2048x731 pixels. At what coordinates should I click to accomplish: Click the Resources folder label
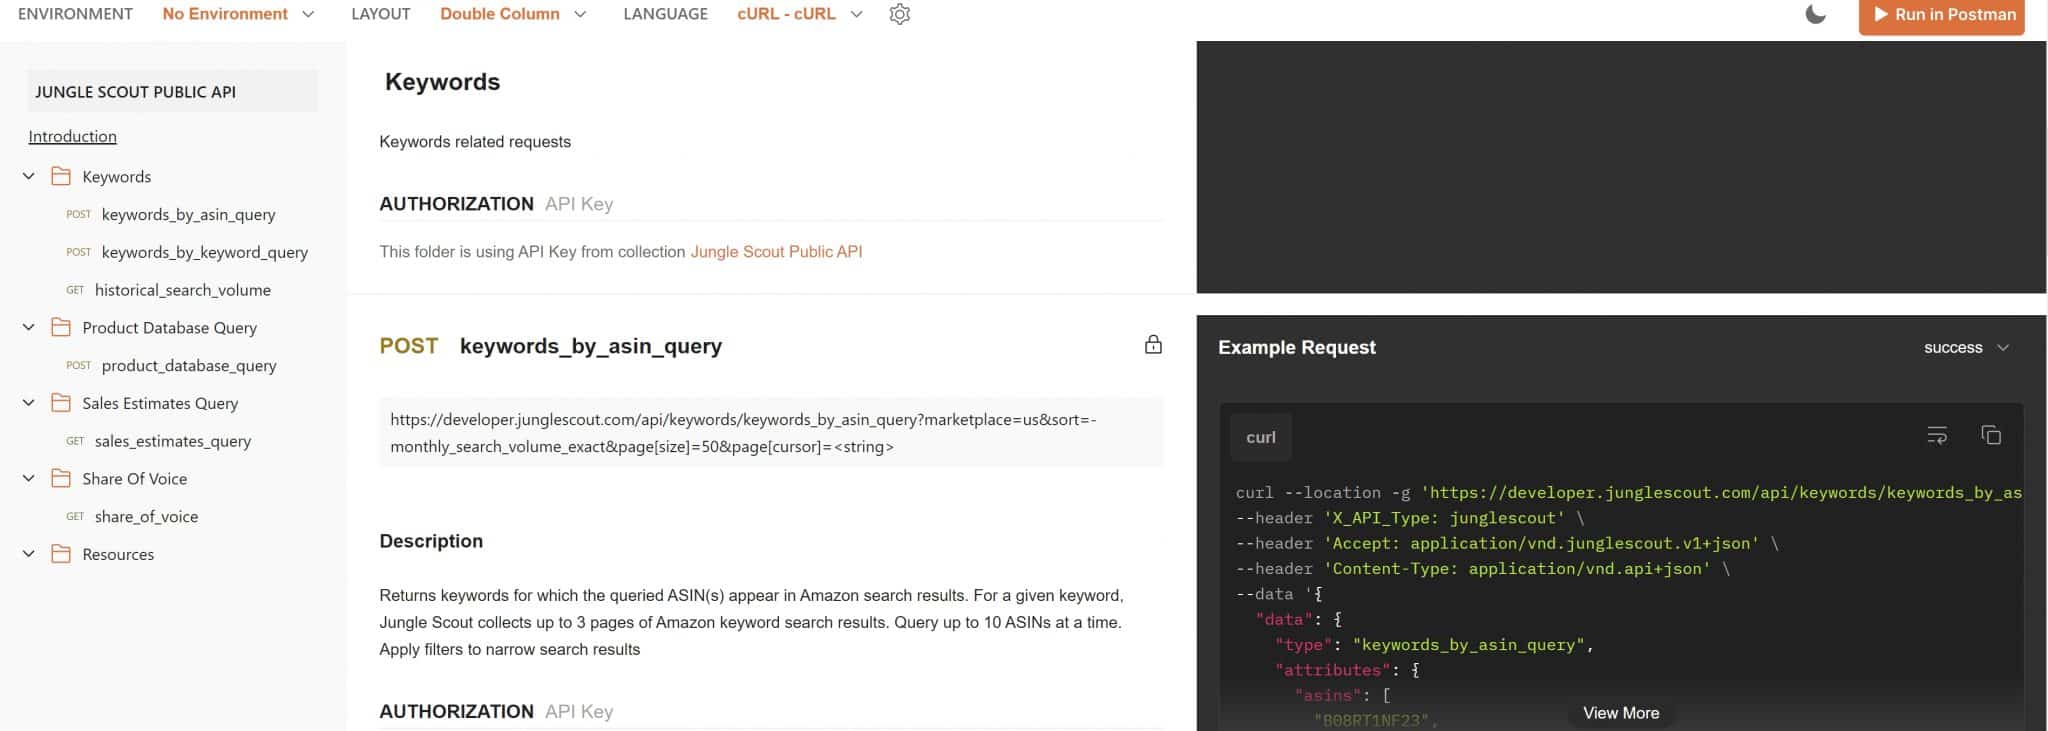[x=118, y=554]
